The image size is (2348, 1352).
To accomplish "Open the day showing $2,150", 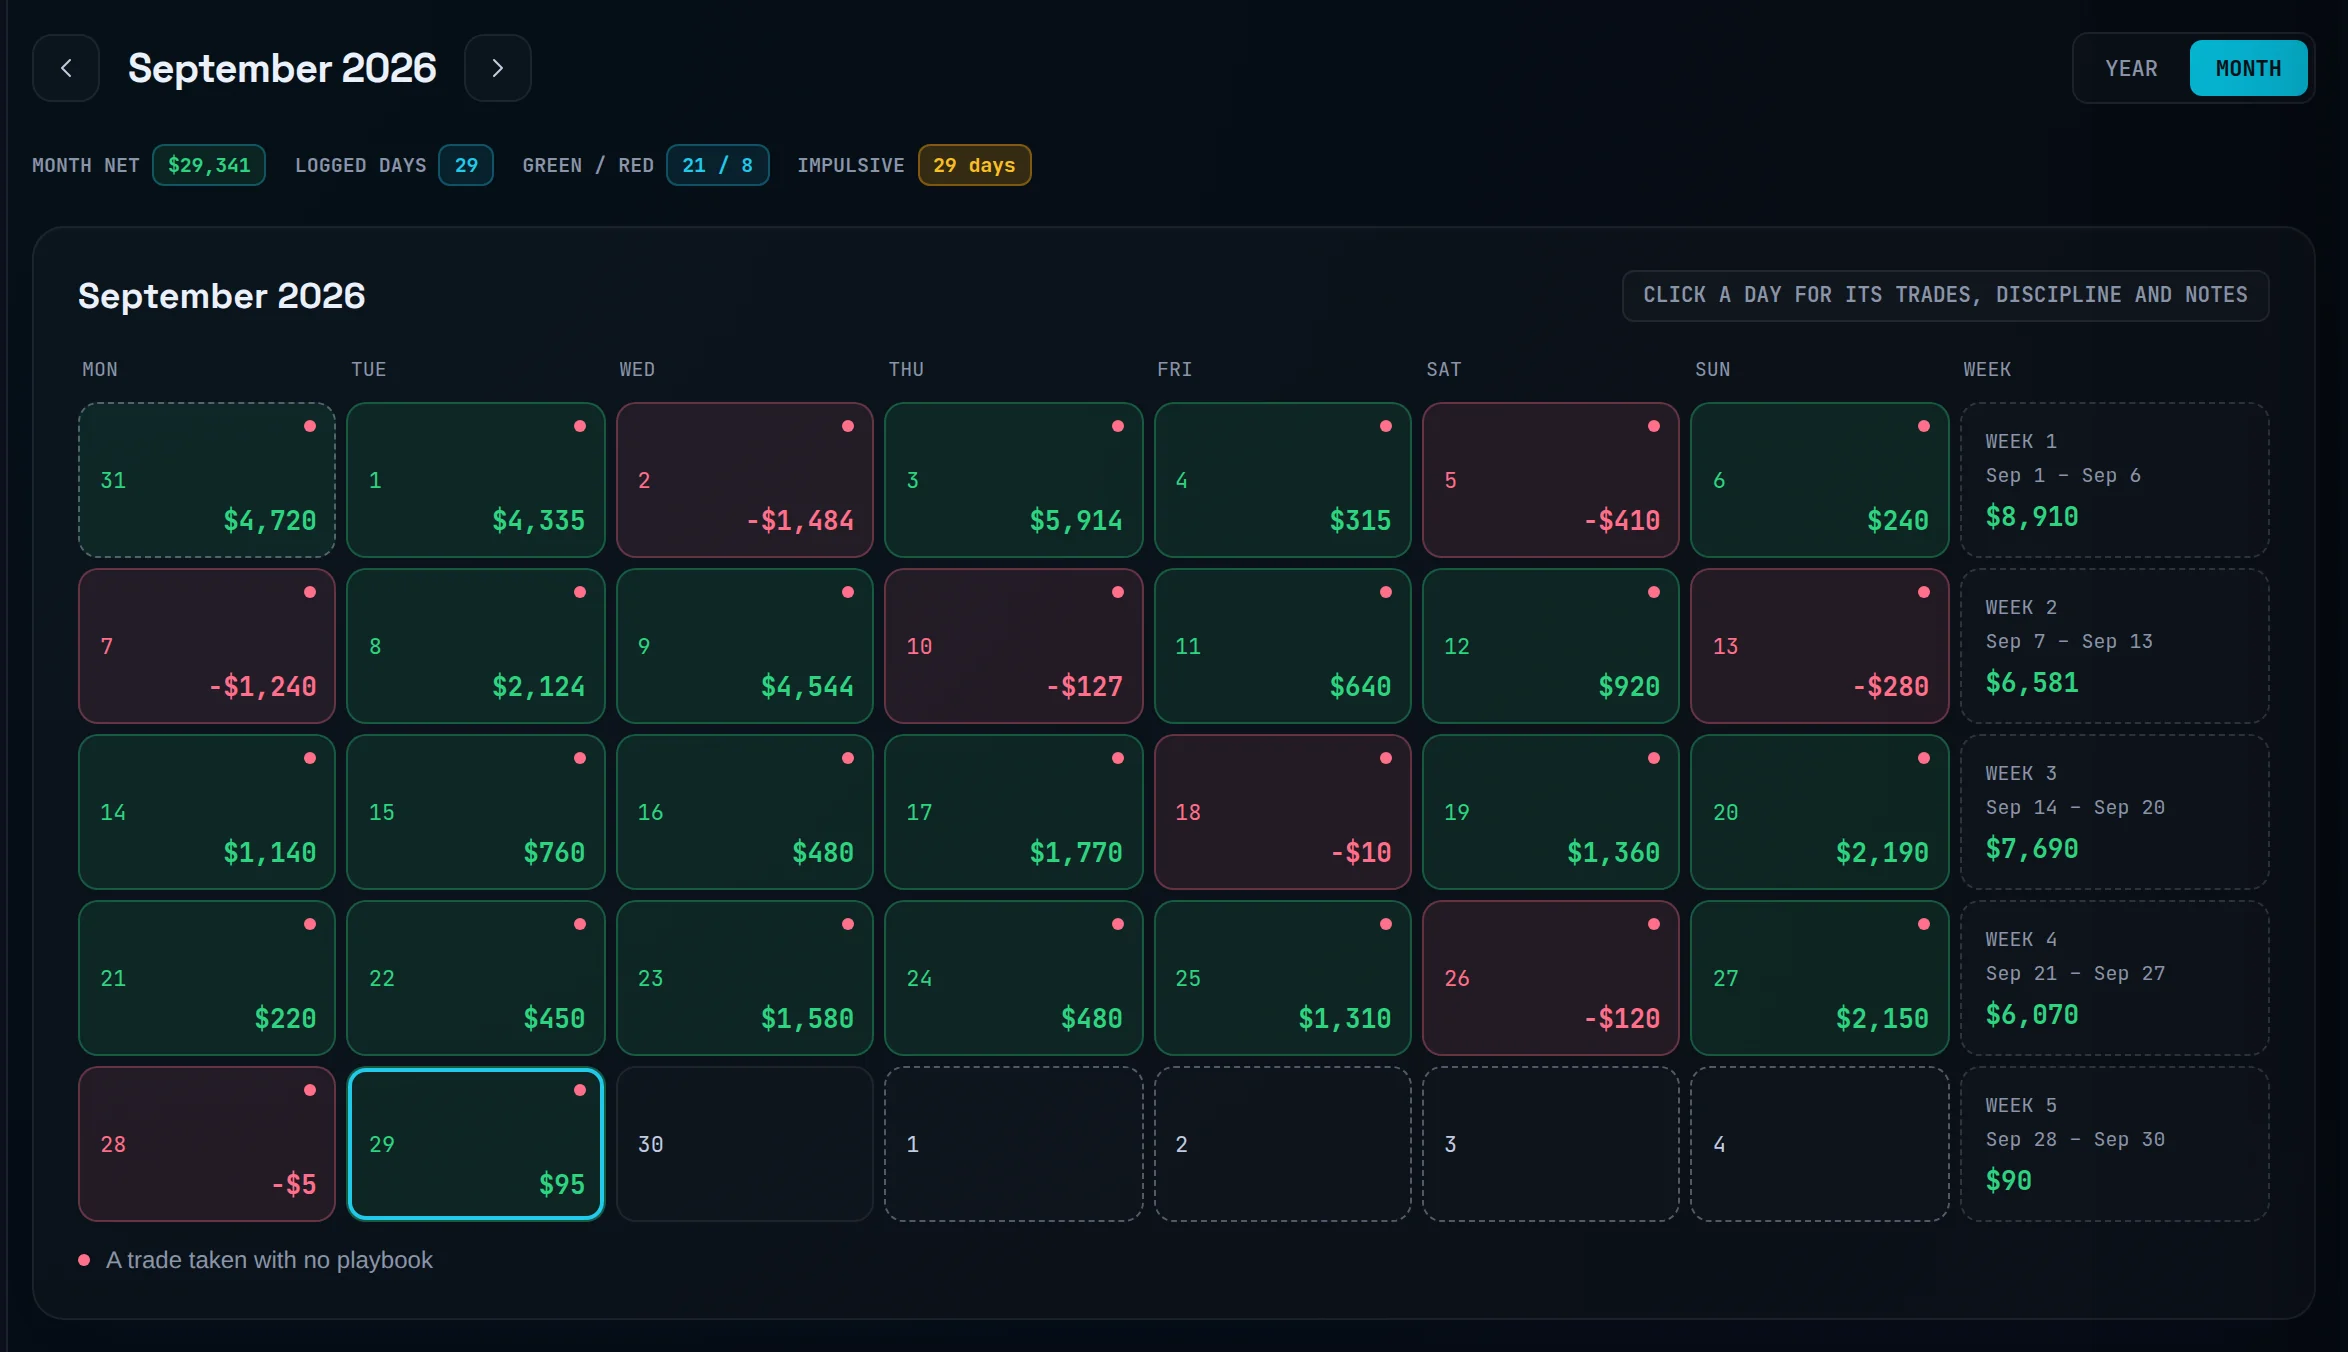I will pos(1820,978).
